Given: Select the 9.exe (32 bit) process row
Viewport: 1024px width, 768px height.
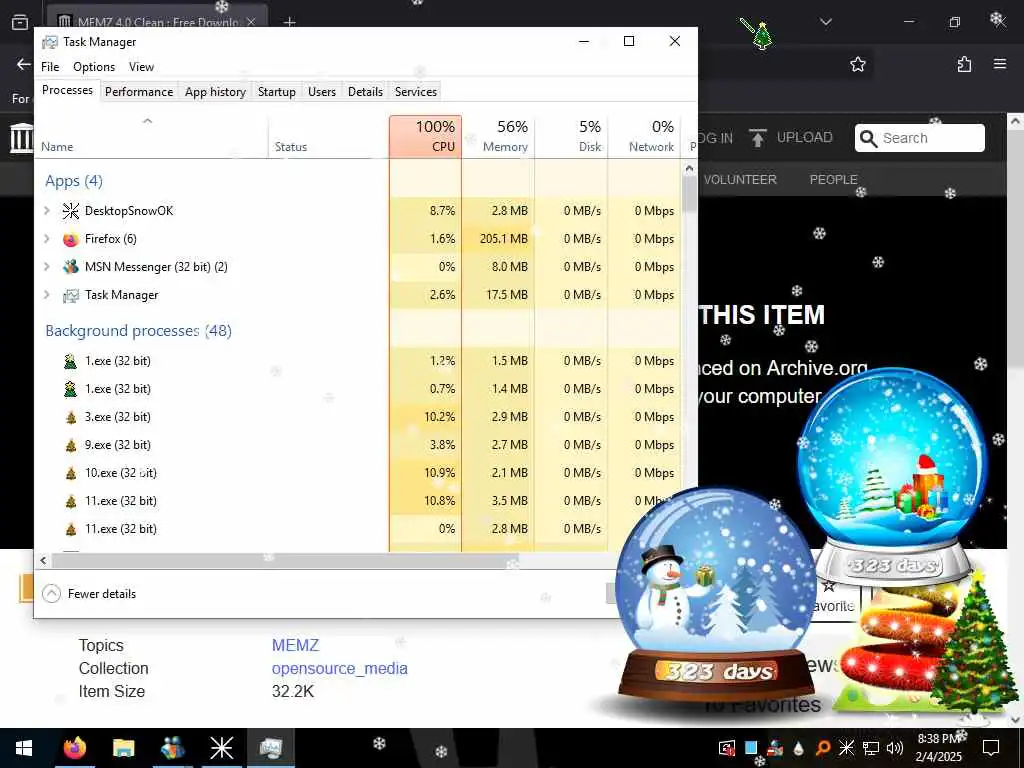Looking at the screenshot, I should click(358, 445).
